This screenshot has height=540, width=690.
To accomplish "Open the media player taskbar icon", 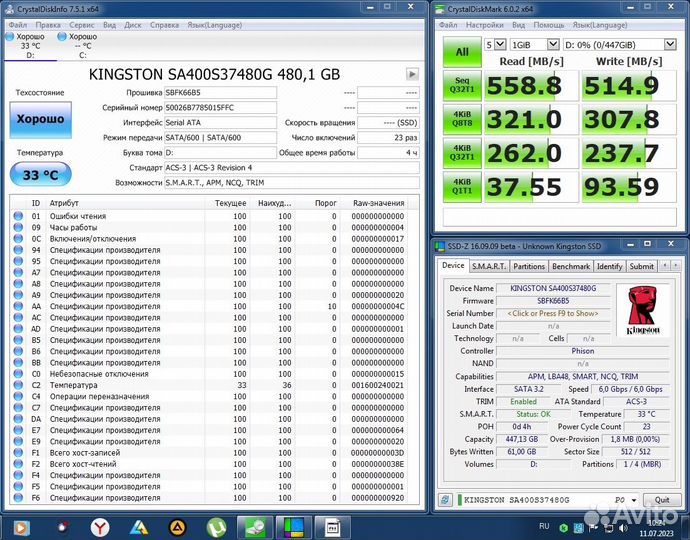I will [21, 527].
